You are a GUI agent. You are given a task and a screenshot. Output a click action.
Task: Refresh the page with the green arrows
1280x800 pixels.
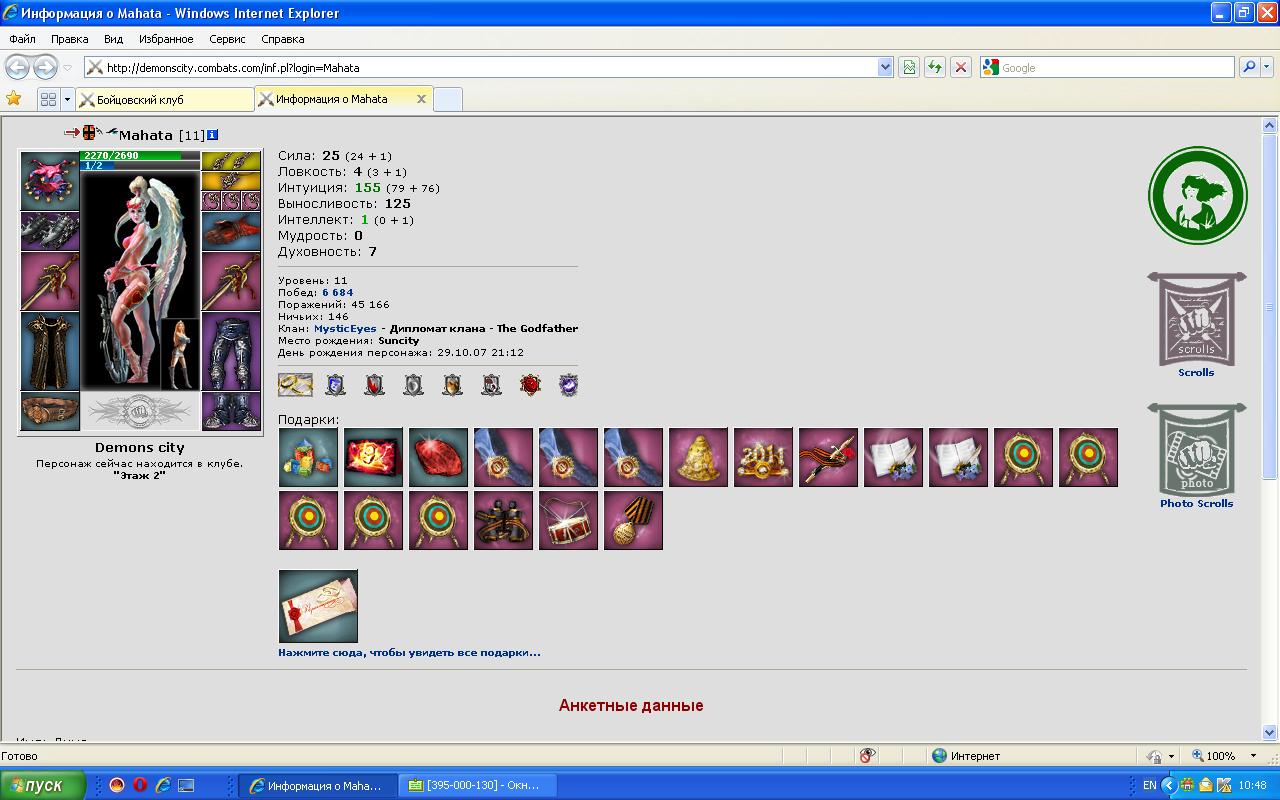coord(935,67)
